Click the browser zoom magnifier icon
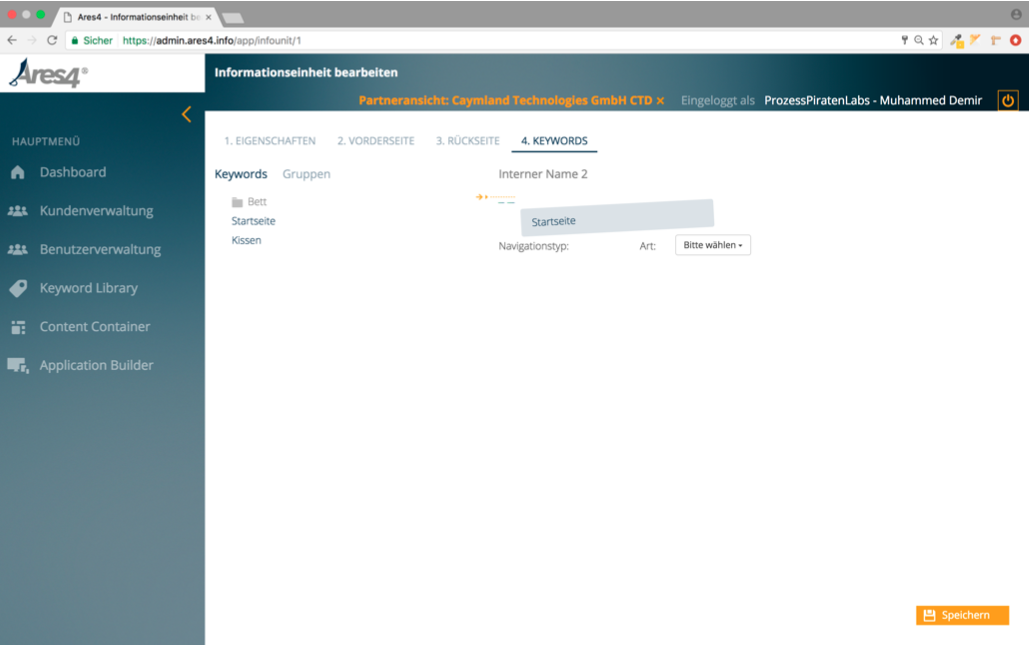The image size is (1031, 648). tap(919, 40)
